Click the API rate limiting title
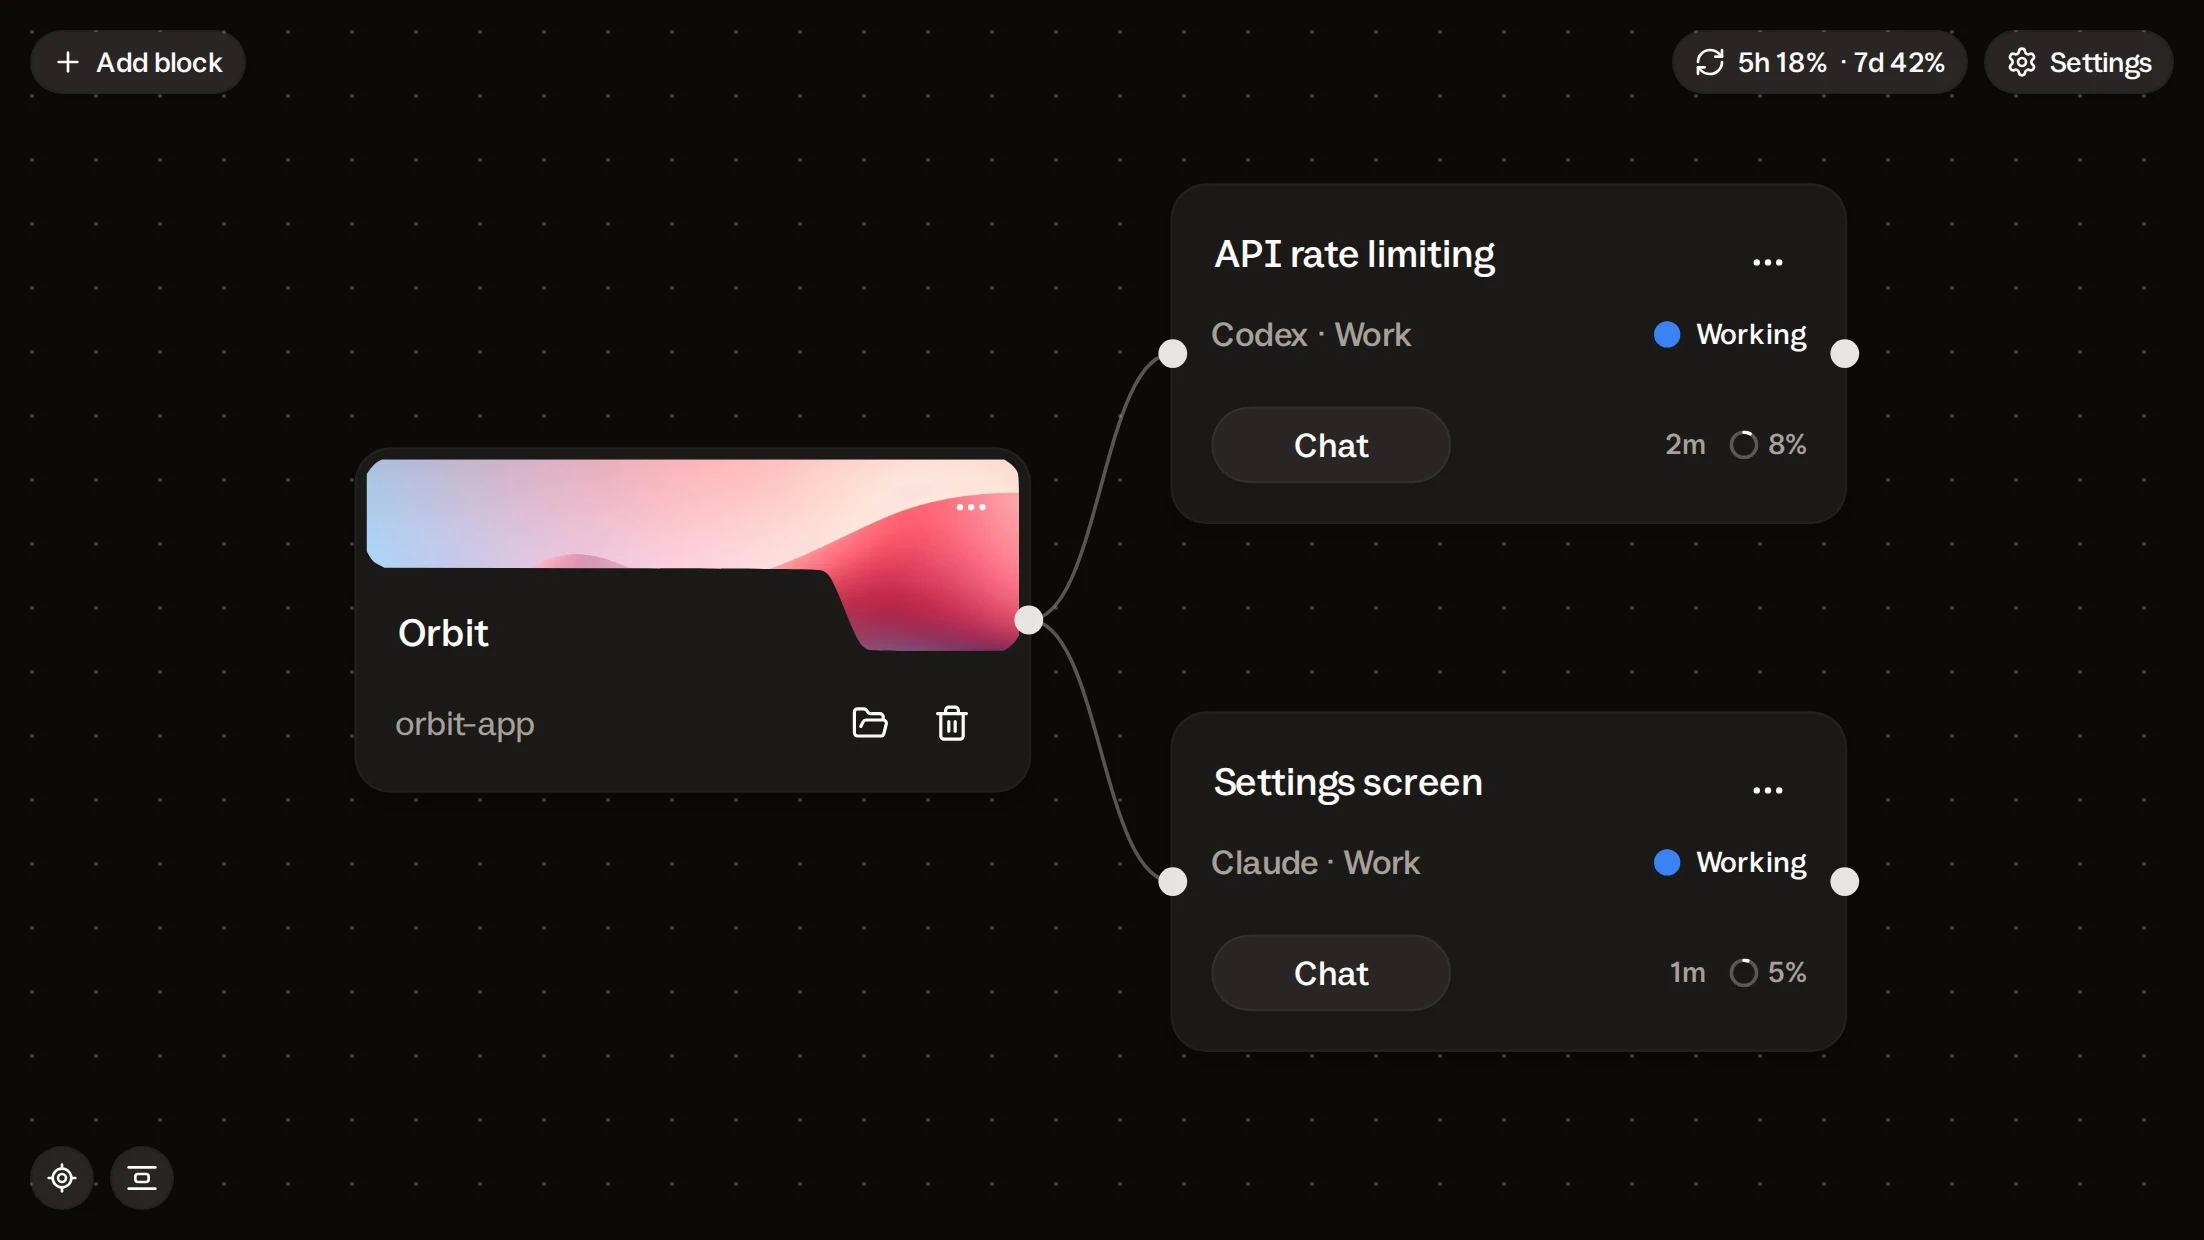The image size is (2204, 1240). [1354, 255]
